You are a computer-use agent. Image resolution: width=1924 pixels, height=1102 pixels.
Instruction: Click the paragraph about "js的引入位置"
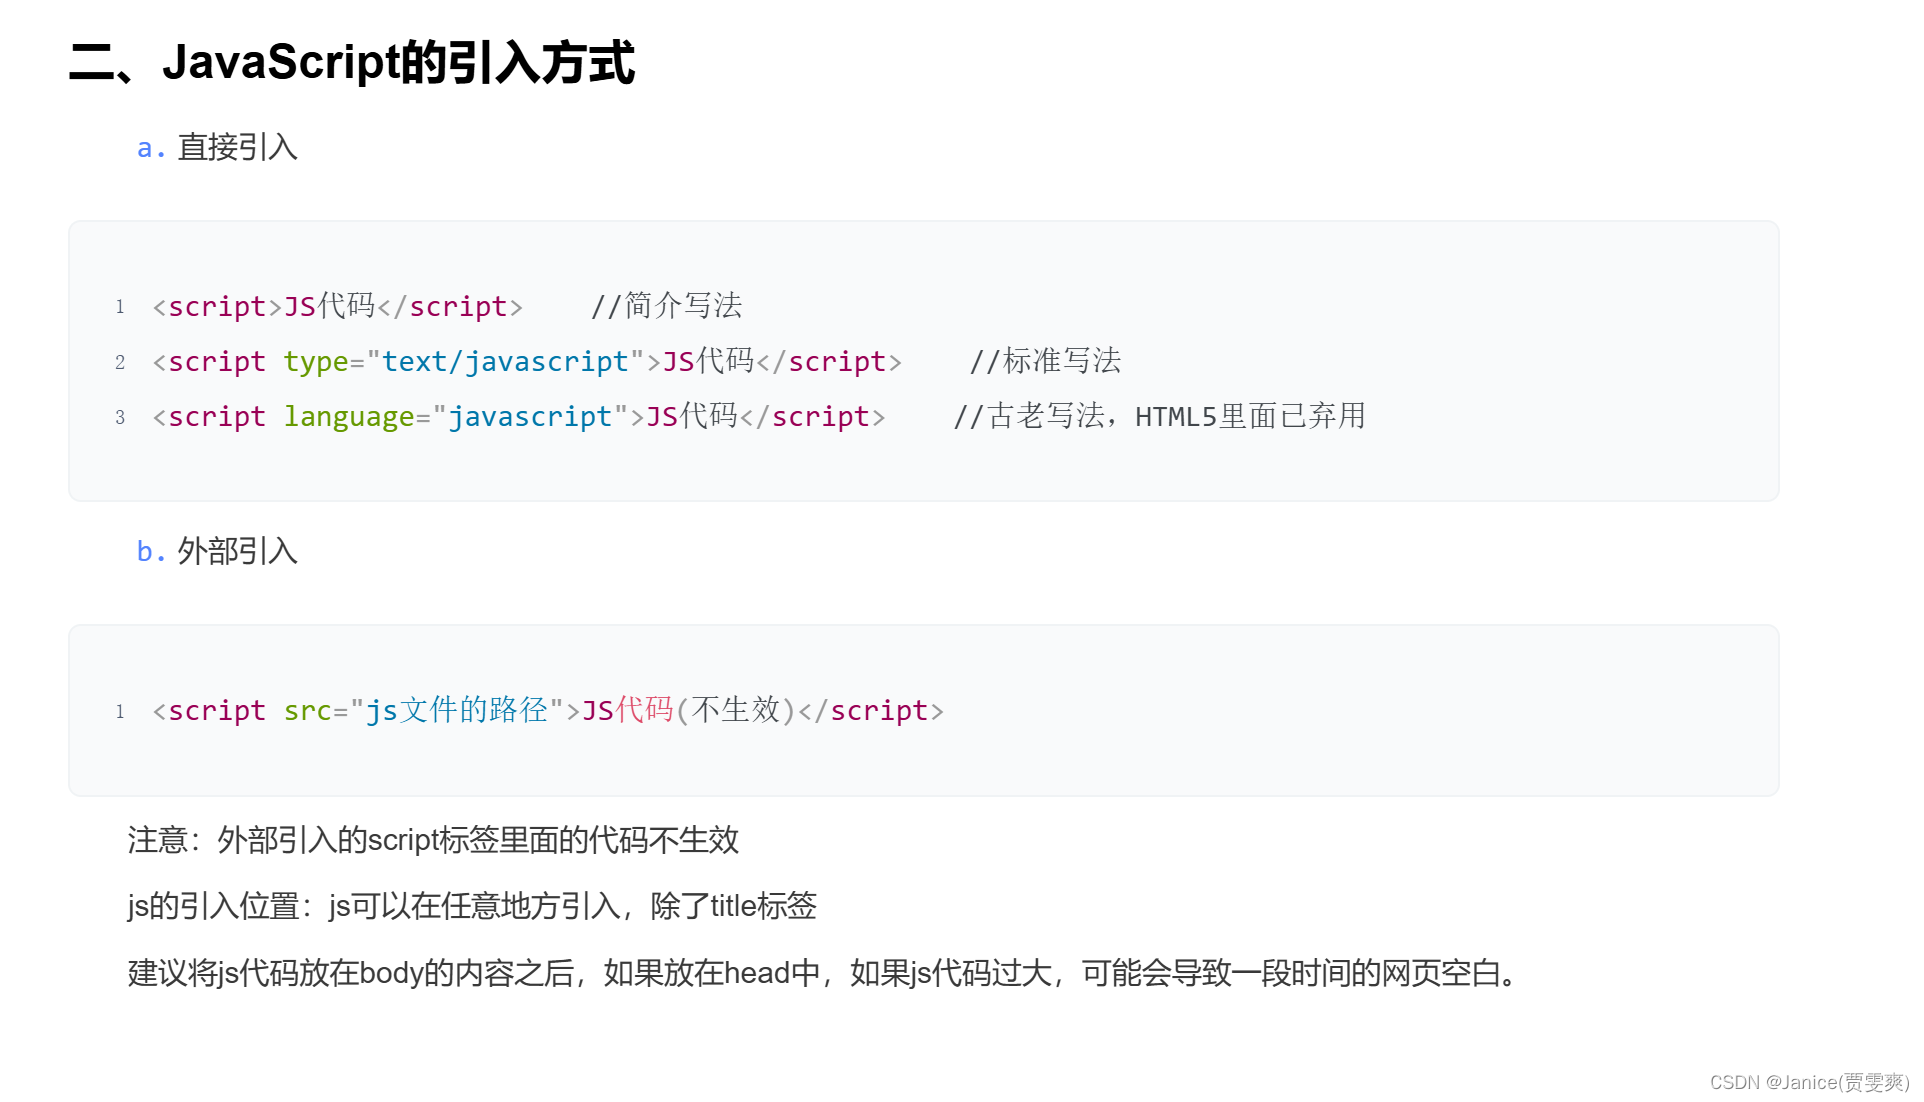[472, 906]
